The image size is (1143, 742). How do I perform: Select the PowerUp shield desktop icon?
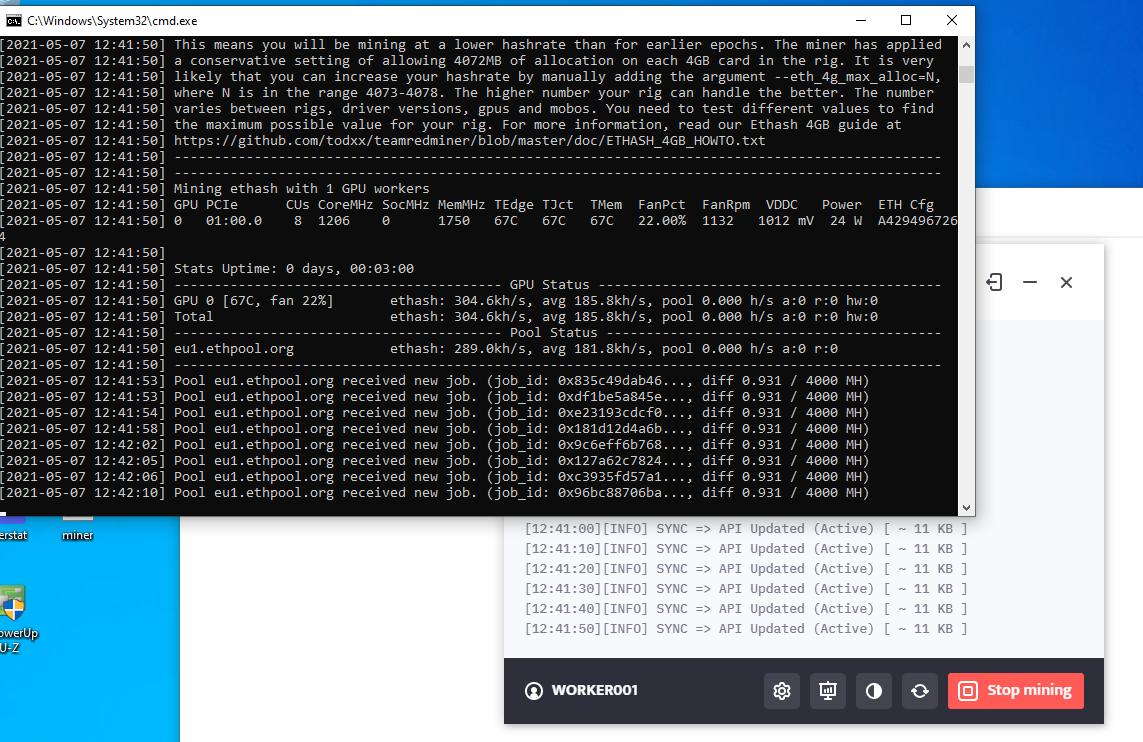tap(14, 620)
